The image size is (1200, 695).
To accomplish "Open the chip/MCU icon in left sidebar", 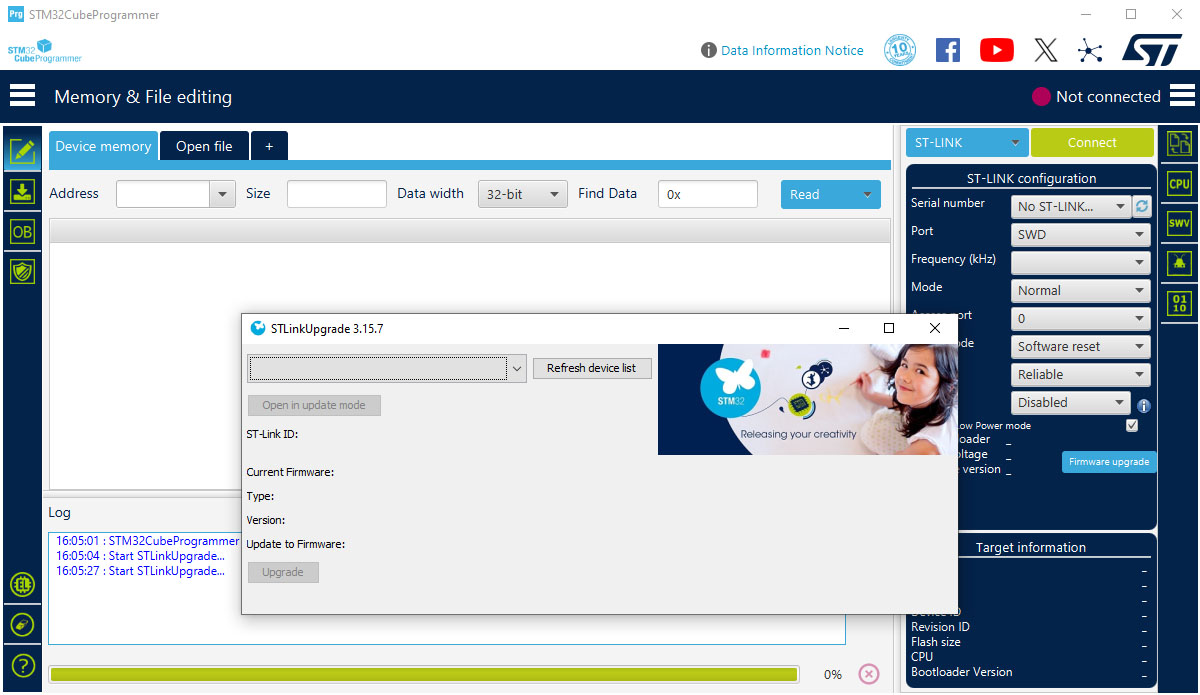I will point(22,585).
